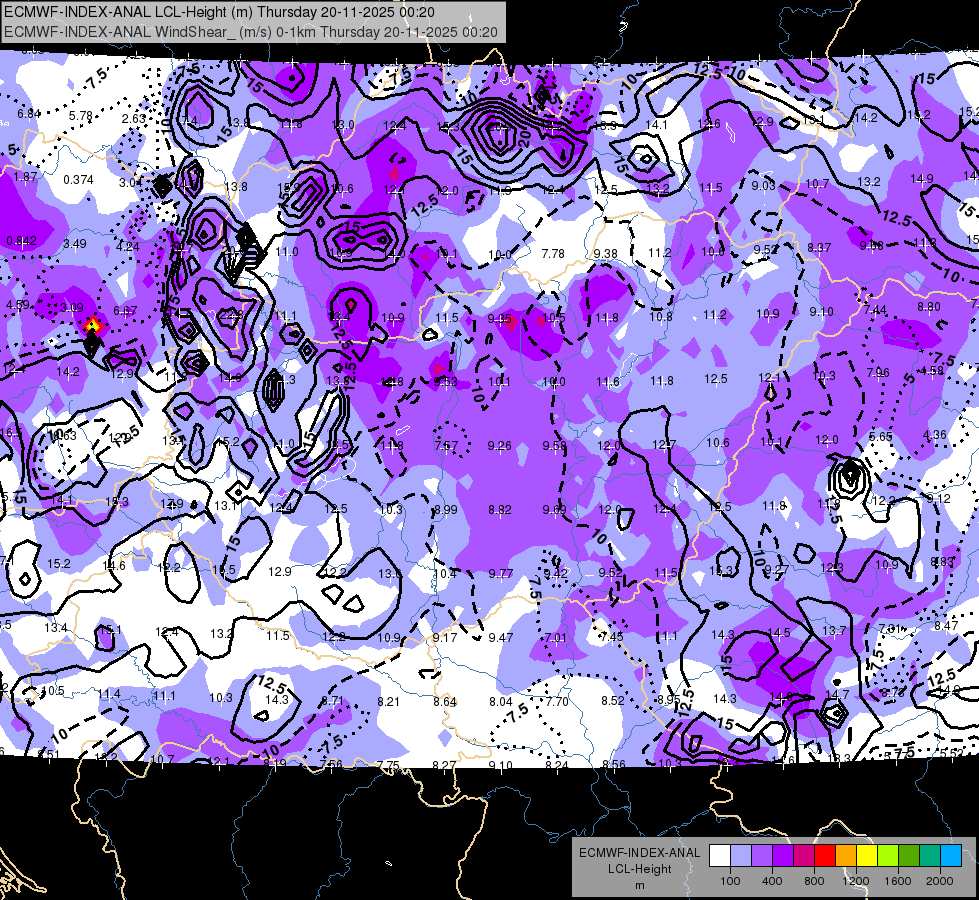The height and width of the screenshot is (900, 979).
Task: Click the magenta swatch in the color scale
Action: click(x=804, y=855)
